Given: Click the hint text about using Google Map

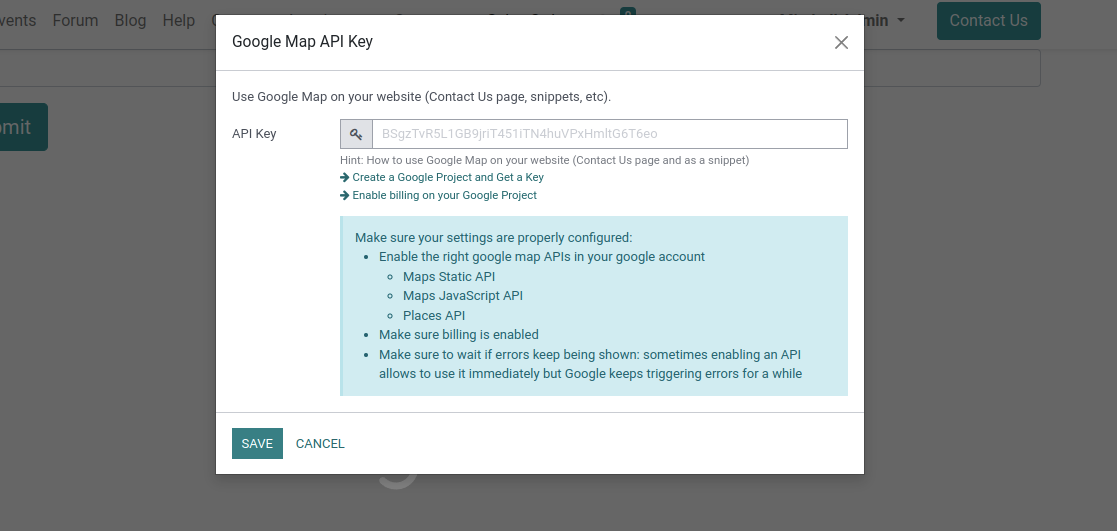Looking at the screenshot, I should click(x=545, y=160).
